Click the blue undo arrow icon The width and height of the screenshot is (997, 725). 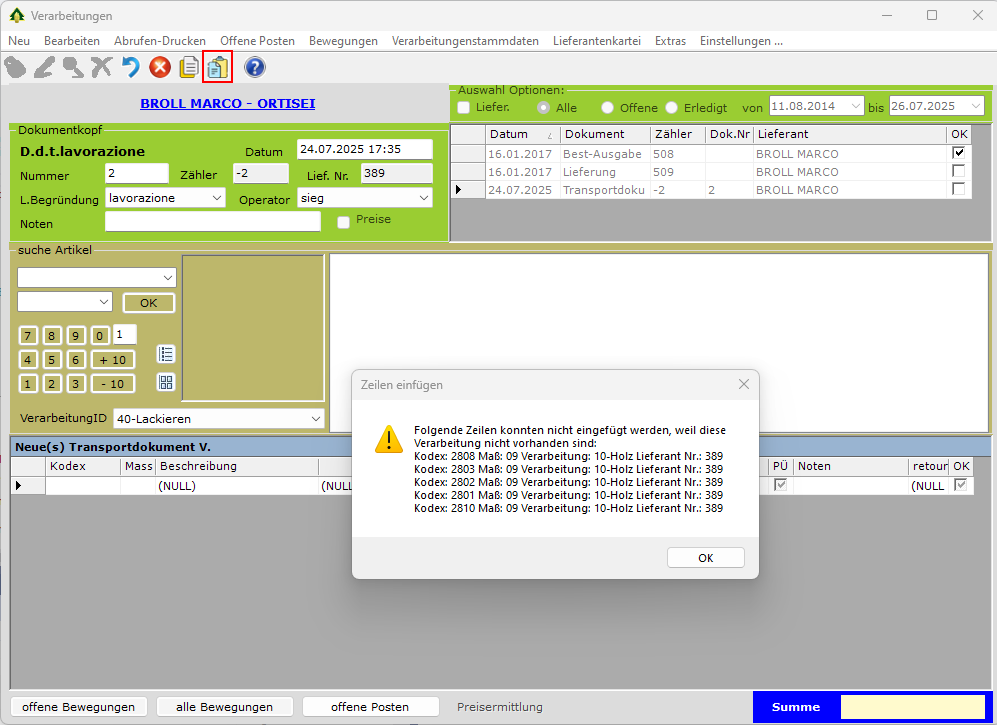(131, 67)
